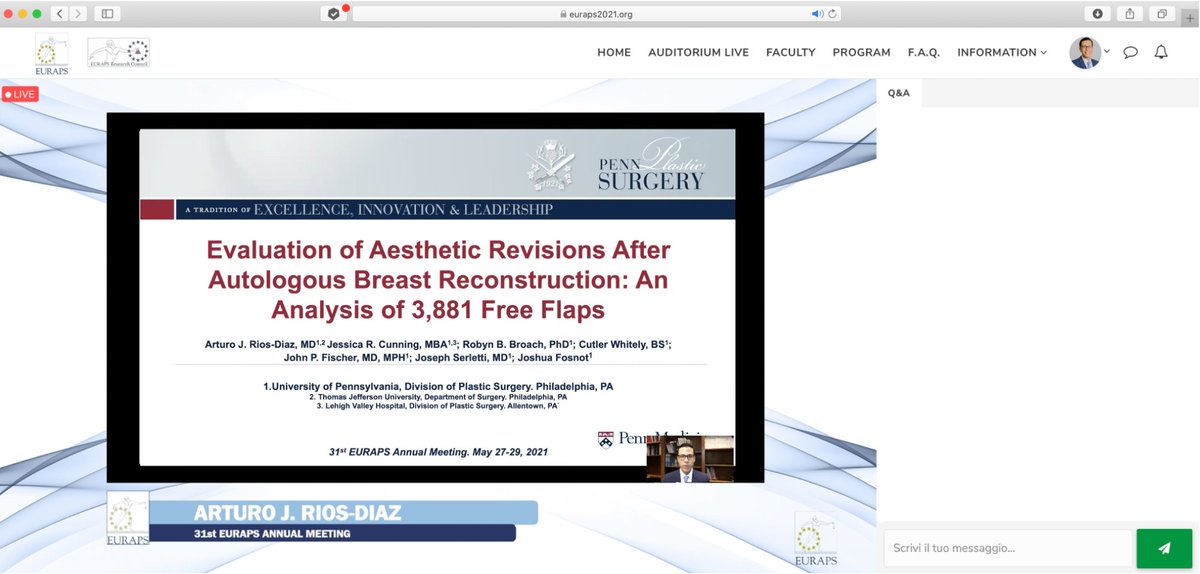The height and width of the screenshot is (574, 1200).
Task: Open the chat bubble icon
Action: pos(1131,53)
